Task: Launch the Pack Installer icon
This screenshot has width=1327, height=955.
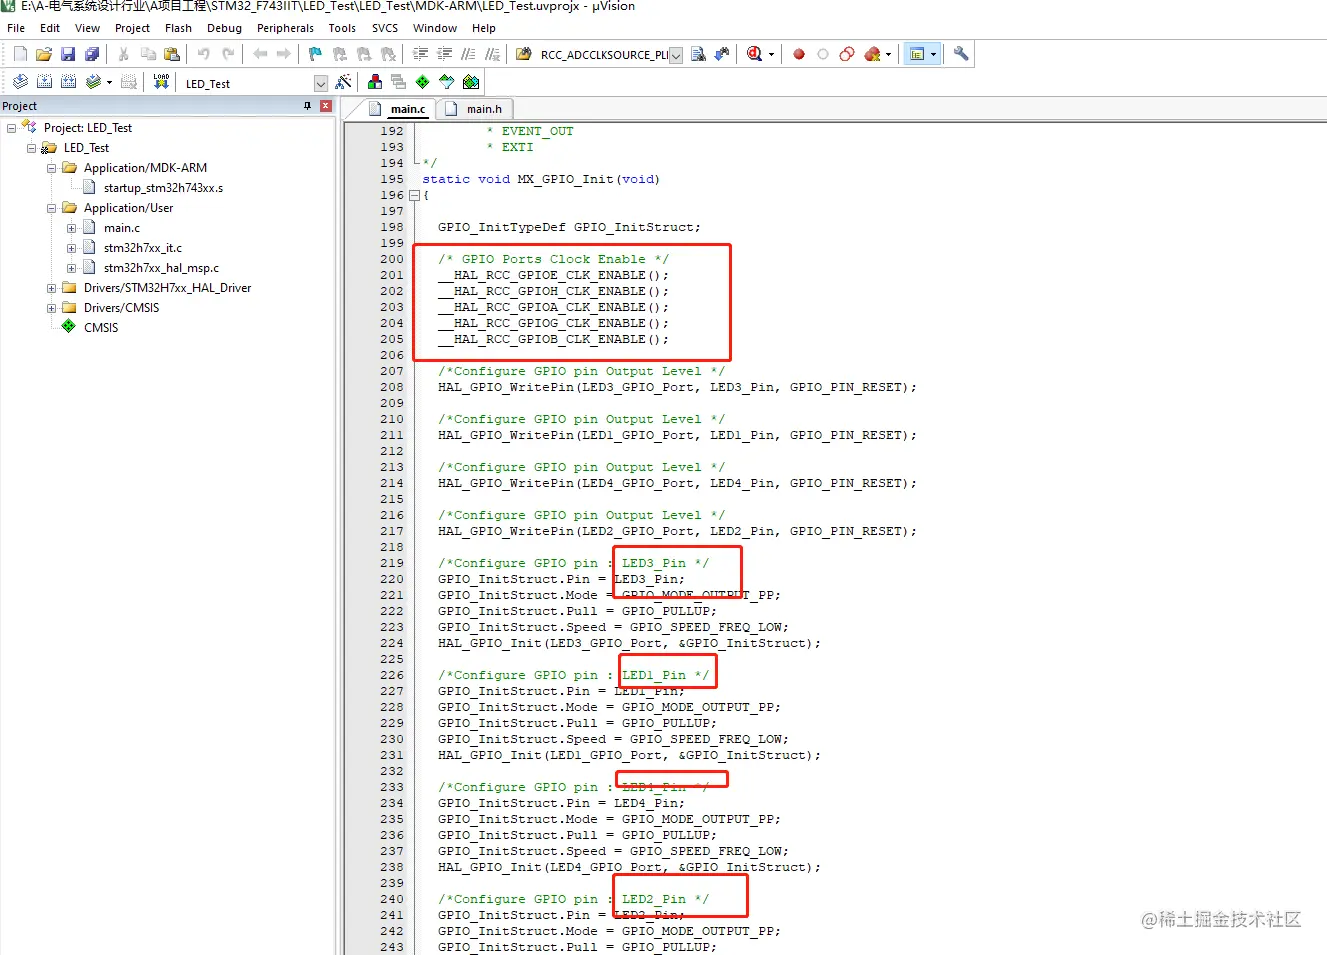Action: (x=471, y=82)
